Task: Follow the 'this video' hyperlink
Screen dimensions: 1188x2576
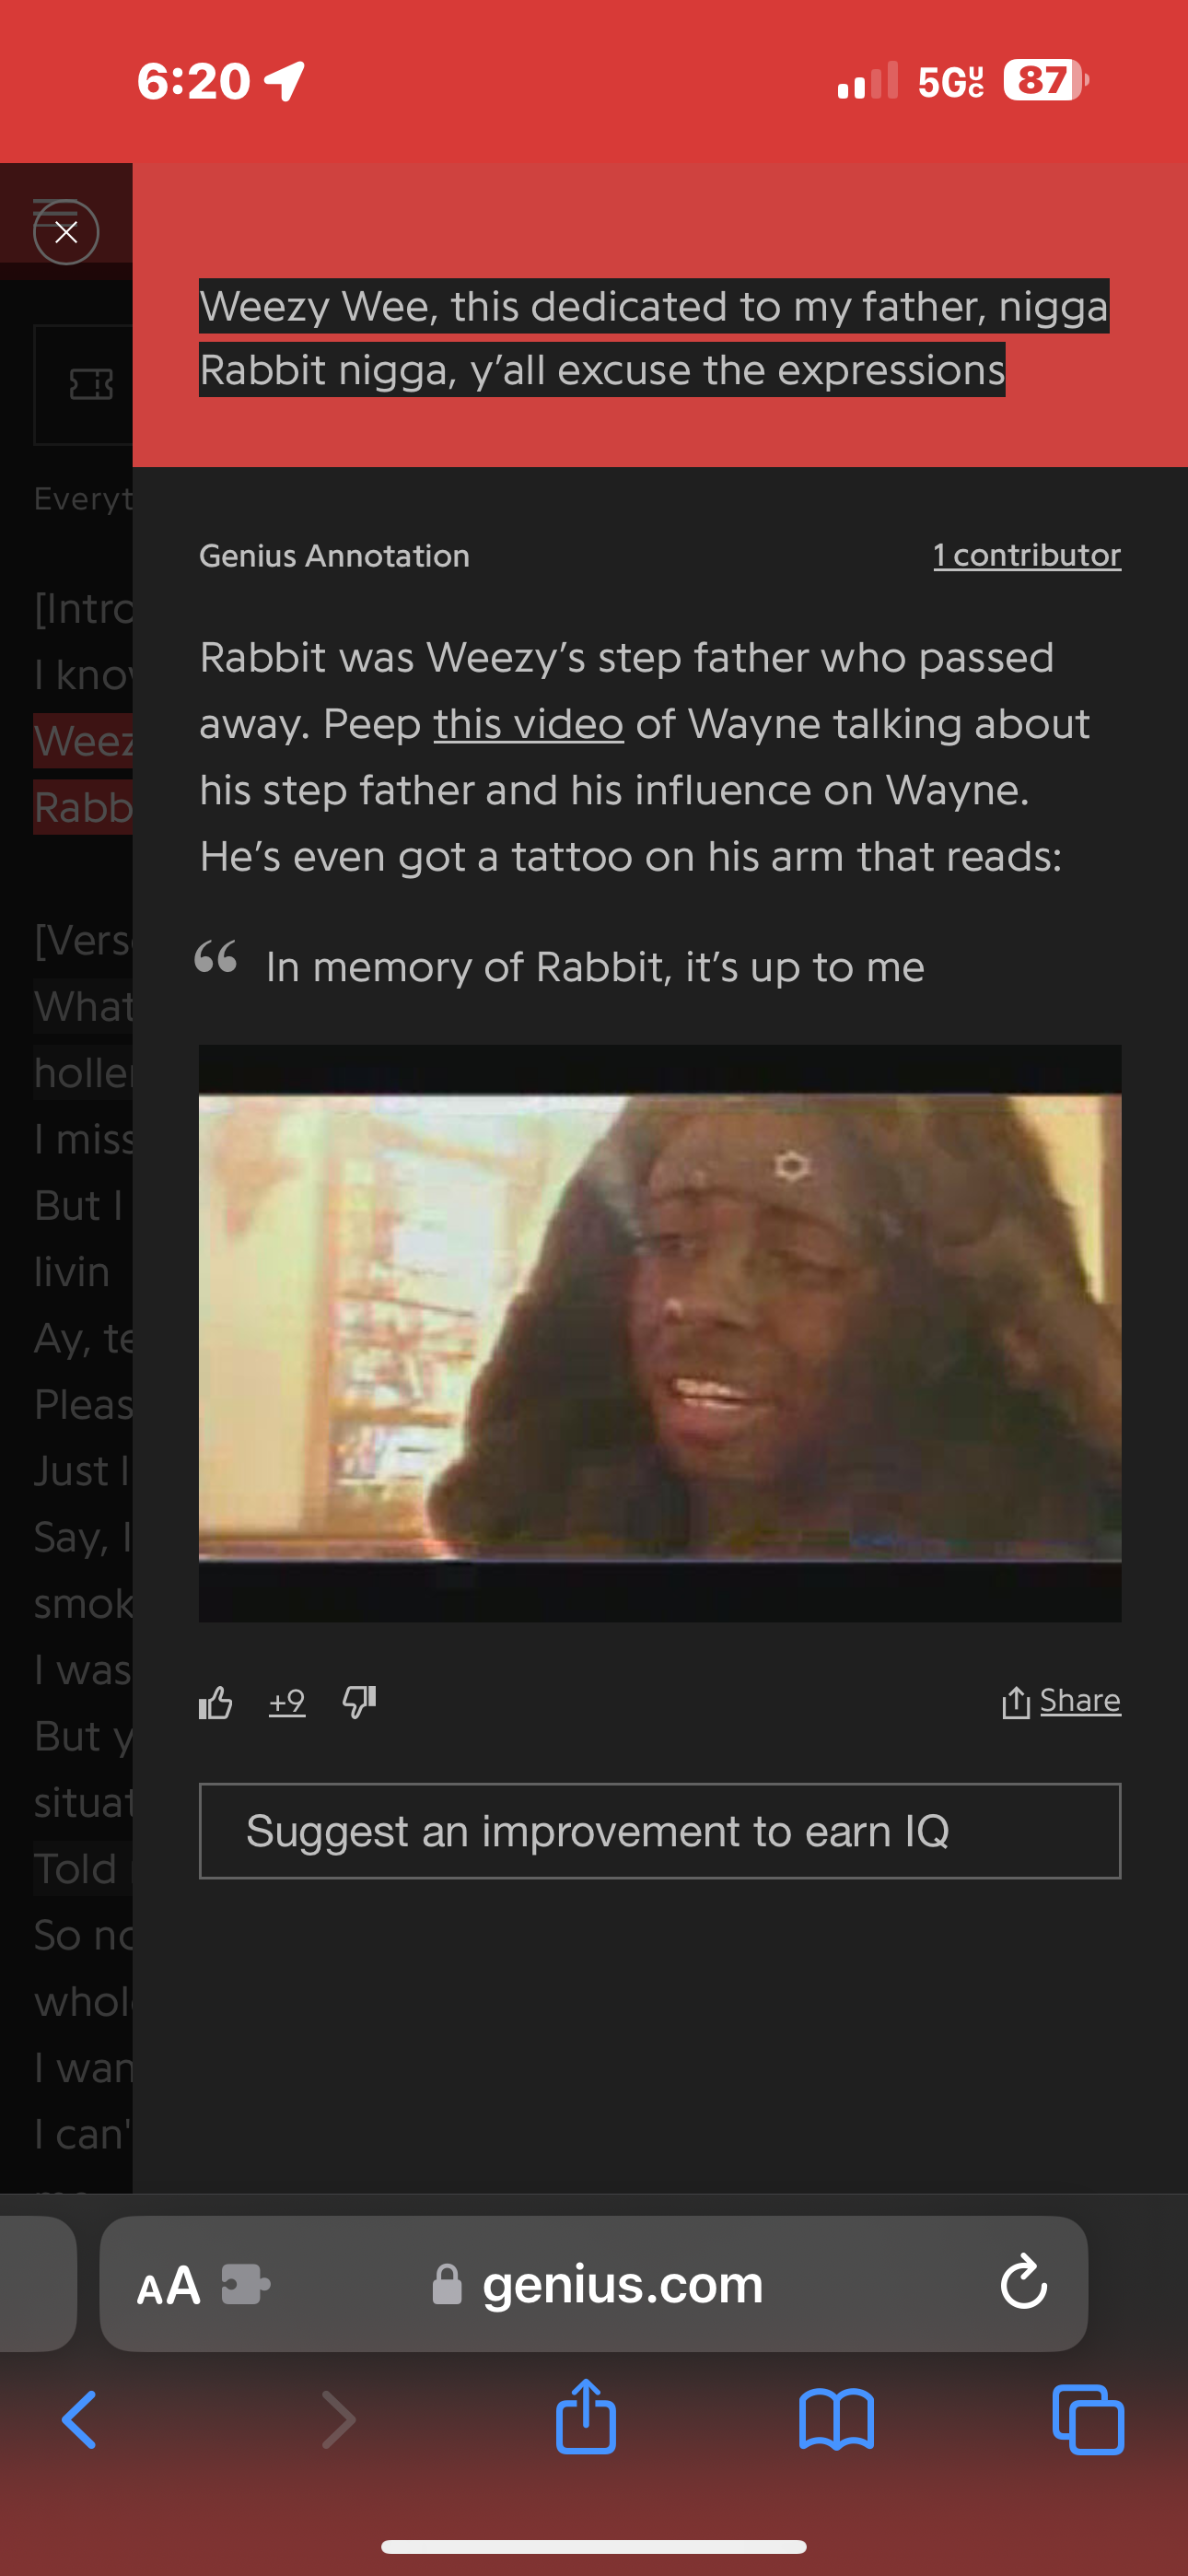Action: click(528, 724)
